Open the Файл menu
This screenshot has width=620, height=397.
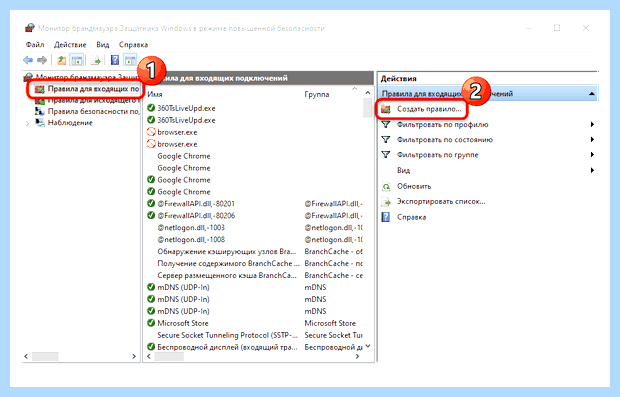[35, 45]
